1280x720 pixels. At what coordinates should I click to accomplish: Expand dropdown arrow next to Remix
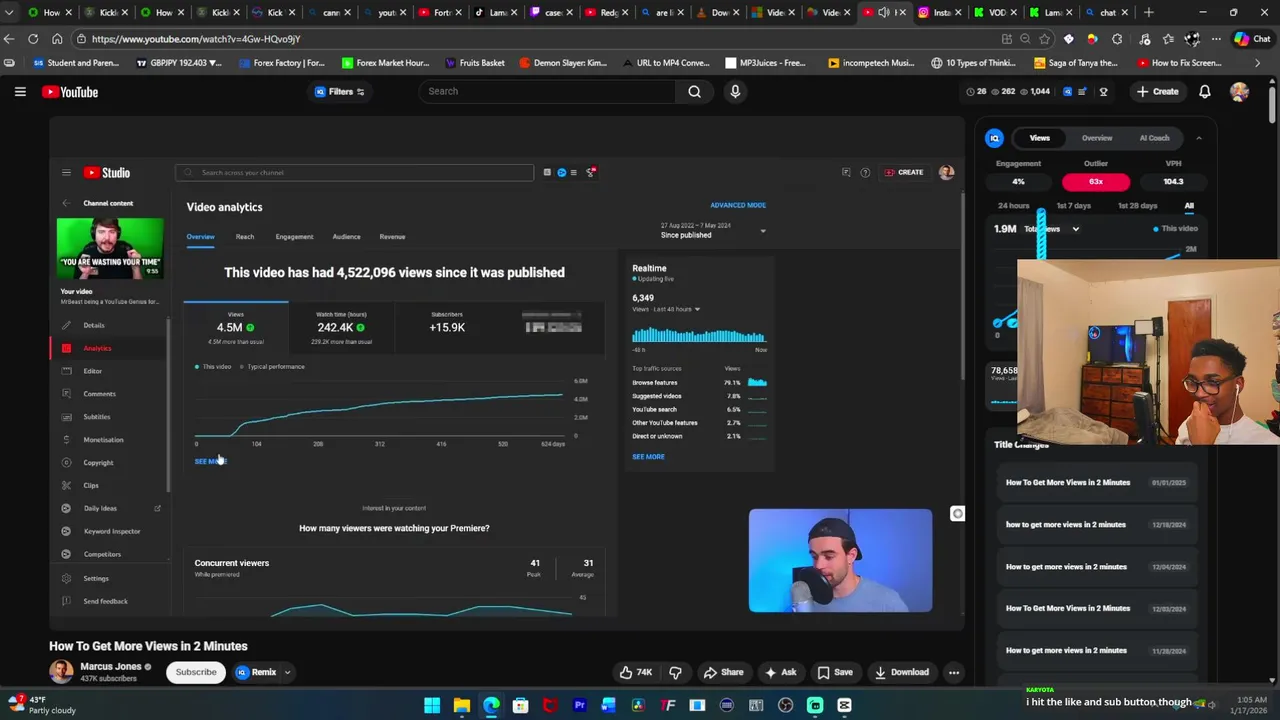coord(287,672)
